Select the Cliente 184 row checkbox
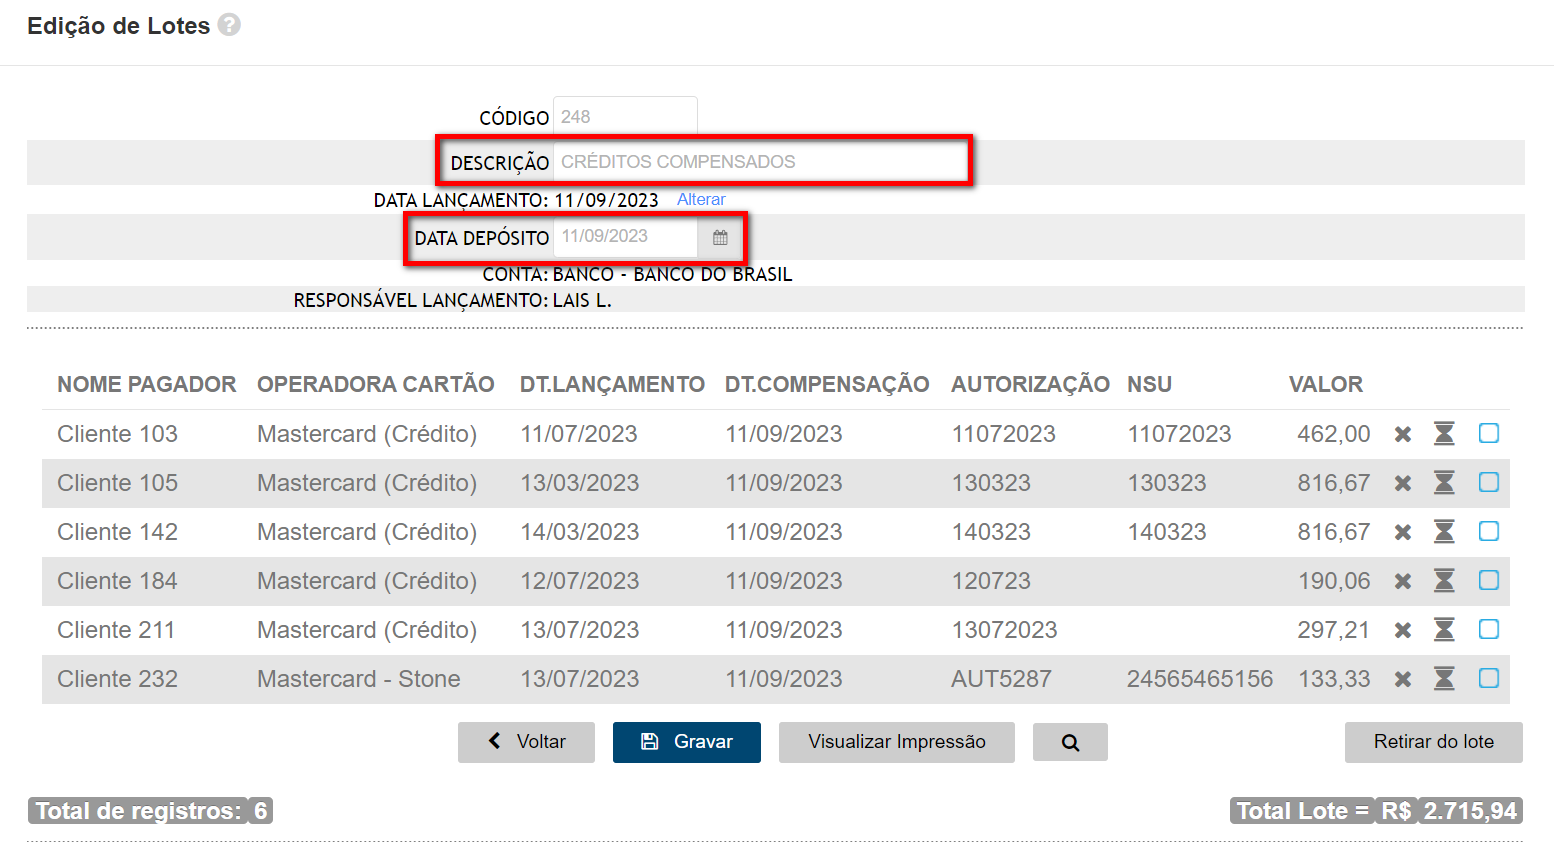The height and width of the screenshot is (855, 1554). click(x=1489, y=580)
